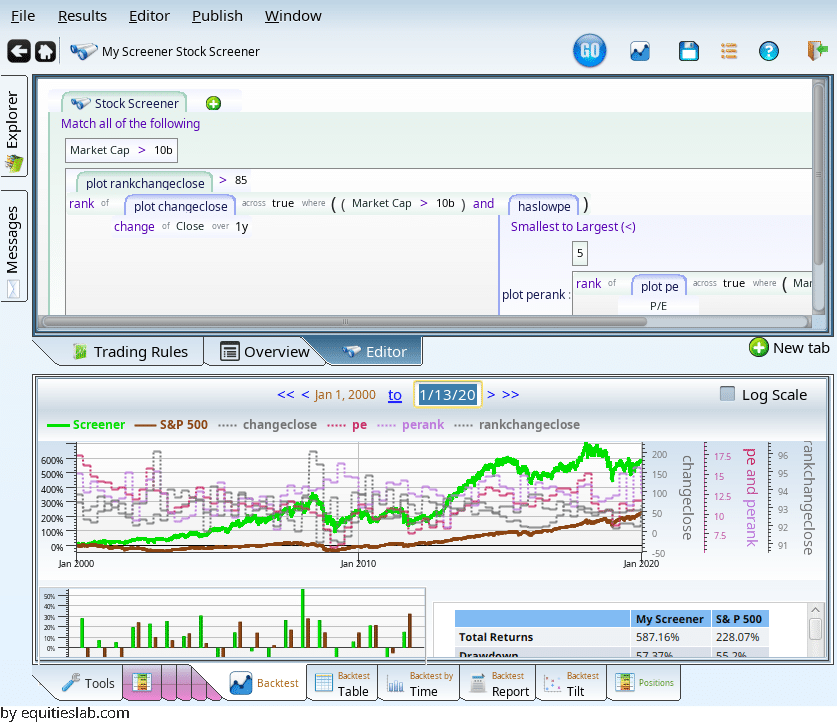Open the Backtest Report tab
837x722 pixels.
[x=499, y=684]
